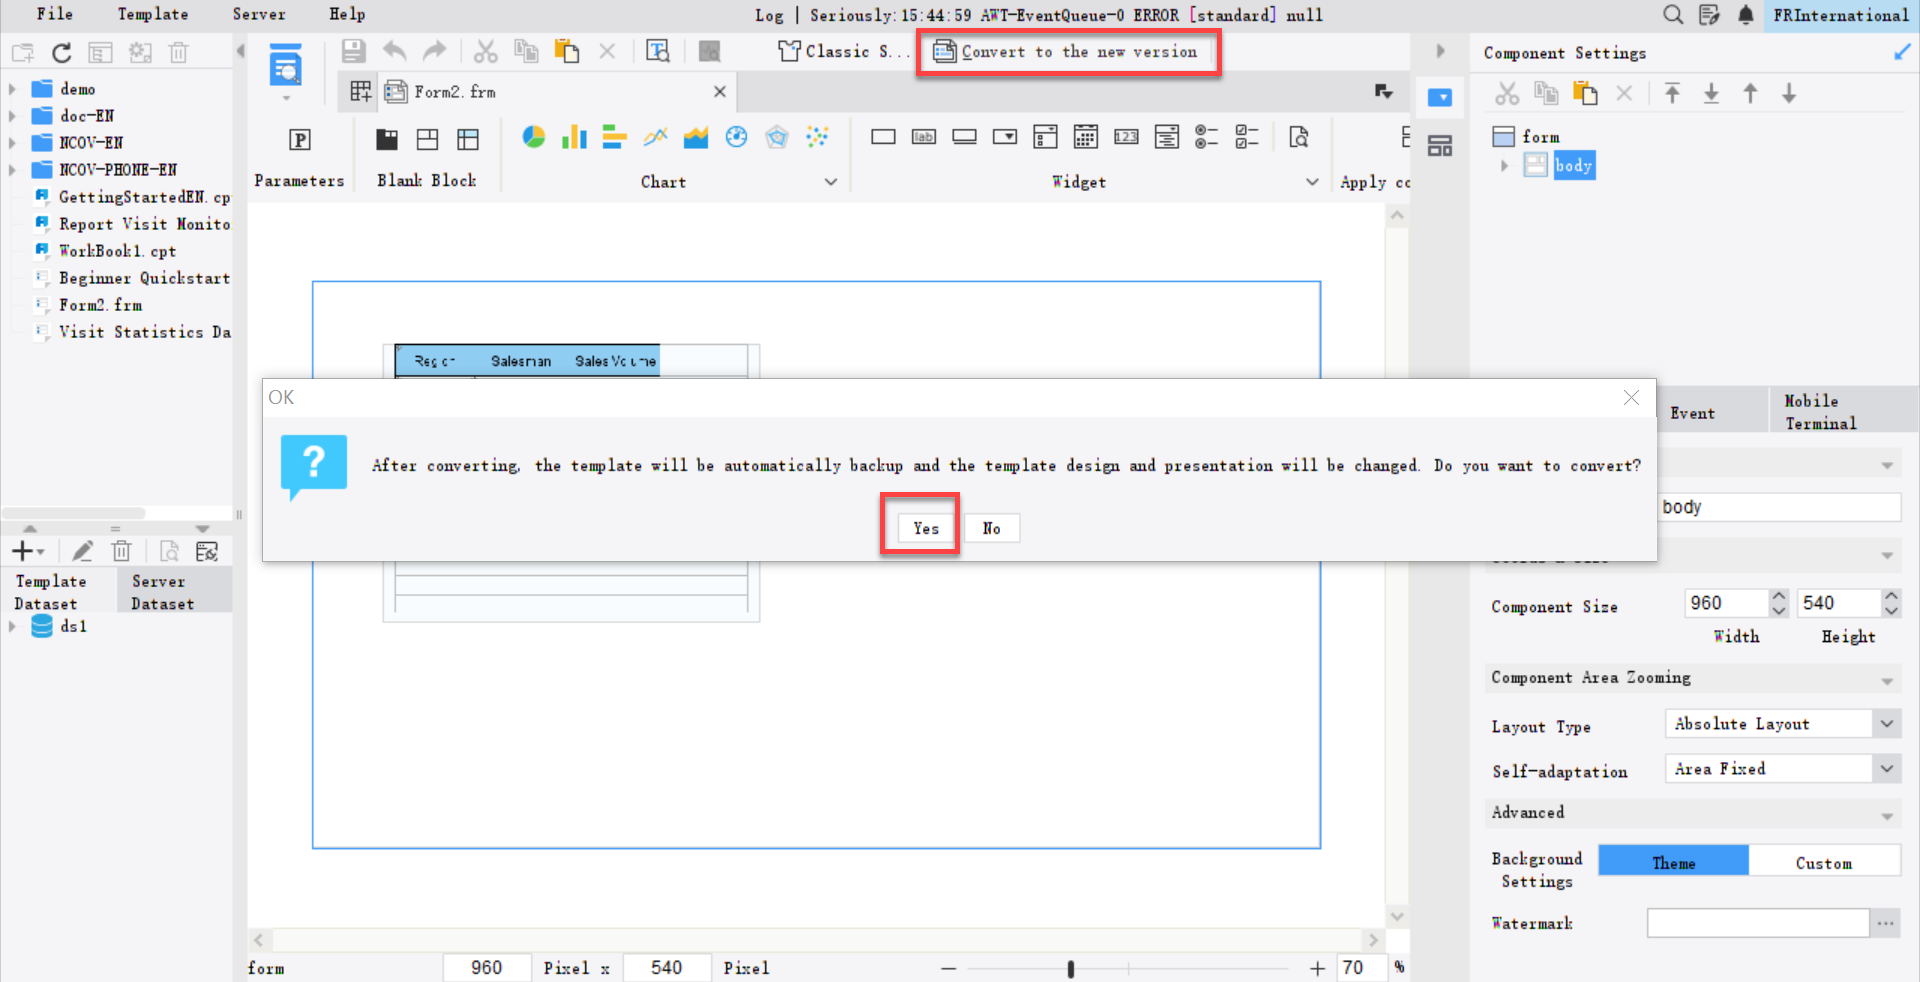Add a new template dataset with plus icon

point(22,550)
